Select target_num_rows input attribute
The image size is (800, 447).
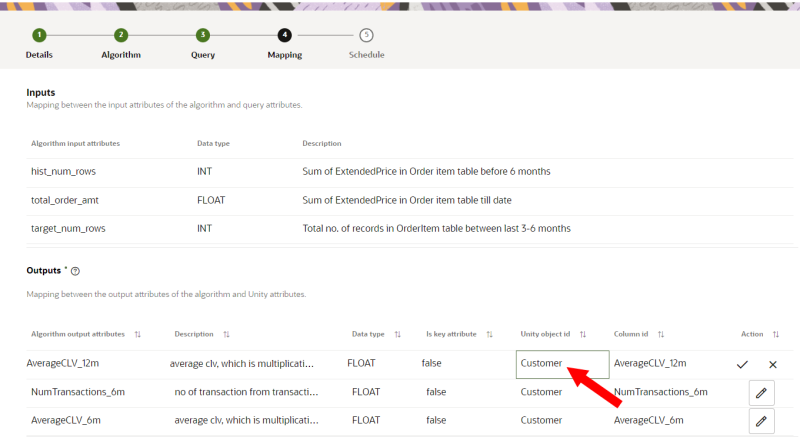(x=68, y=229)
